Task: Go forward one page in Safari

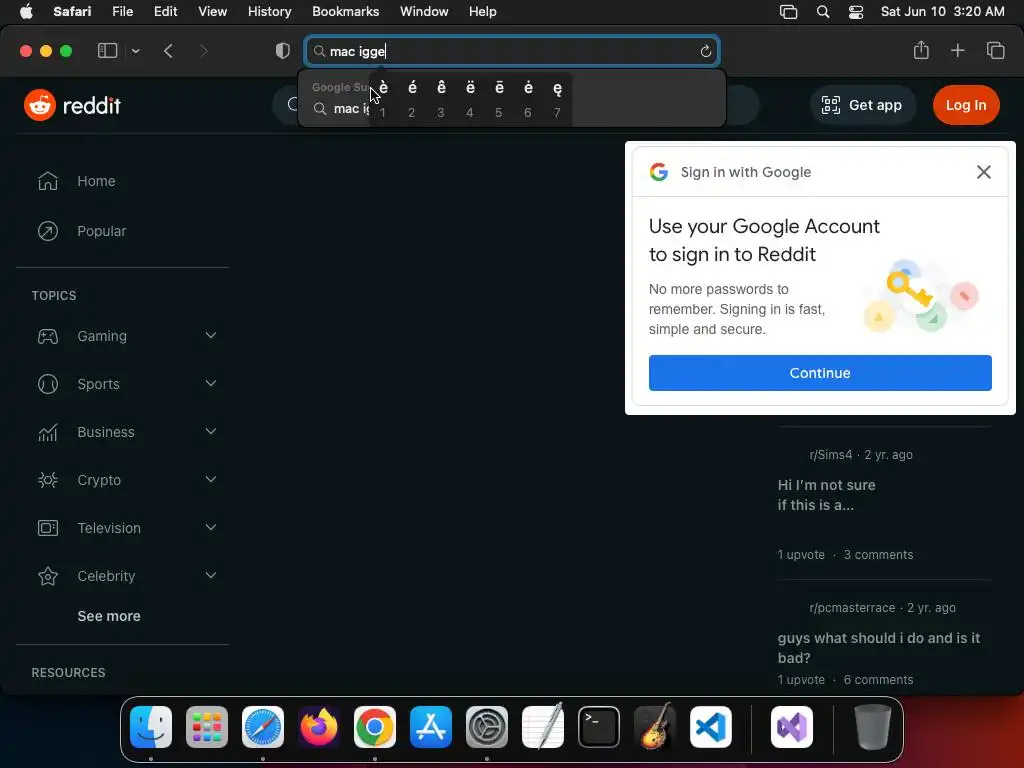Action: point(203,51)
